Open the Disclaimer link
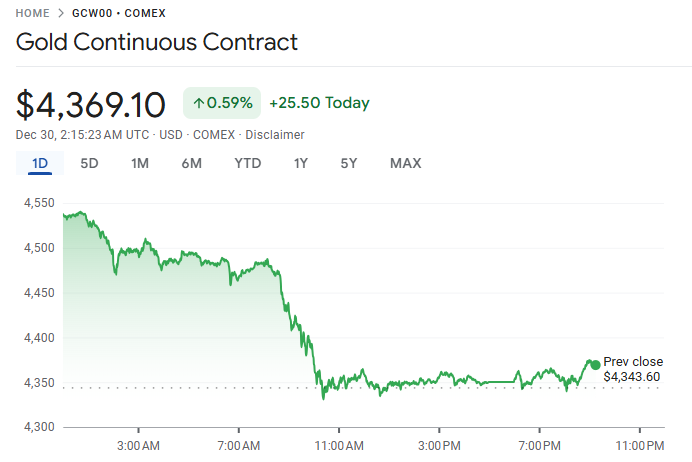The height and width of the screenshot is (462, 692). click(x=275, y=135)
